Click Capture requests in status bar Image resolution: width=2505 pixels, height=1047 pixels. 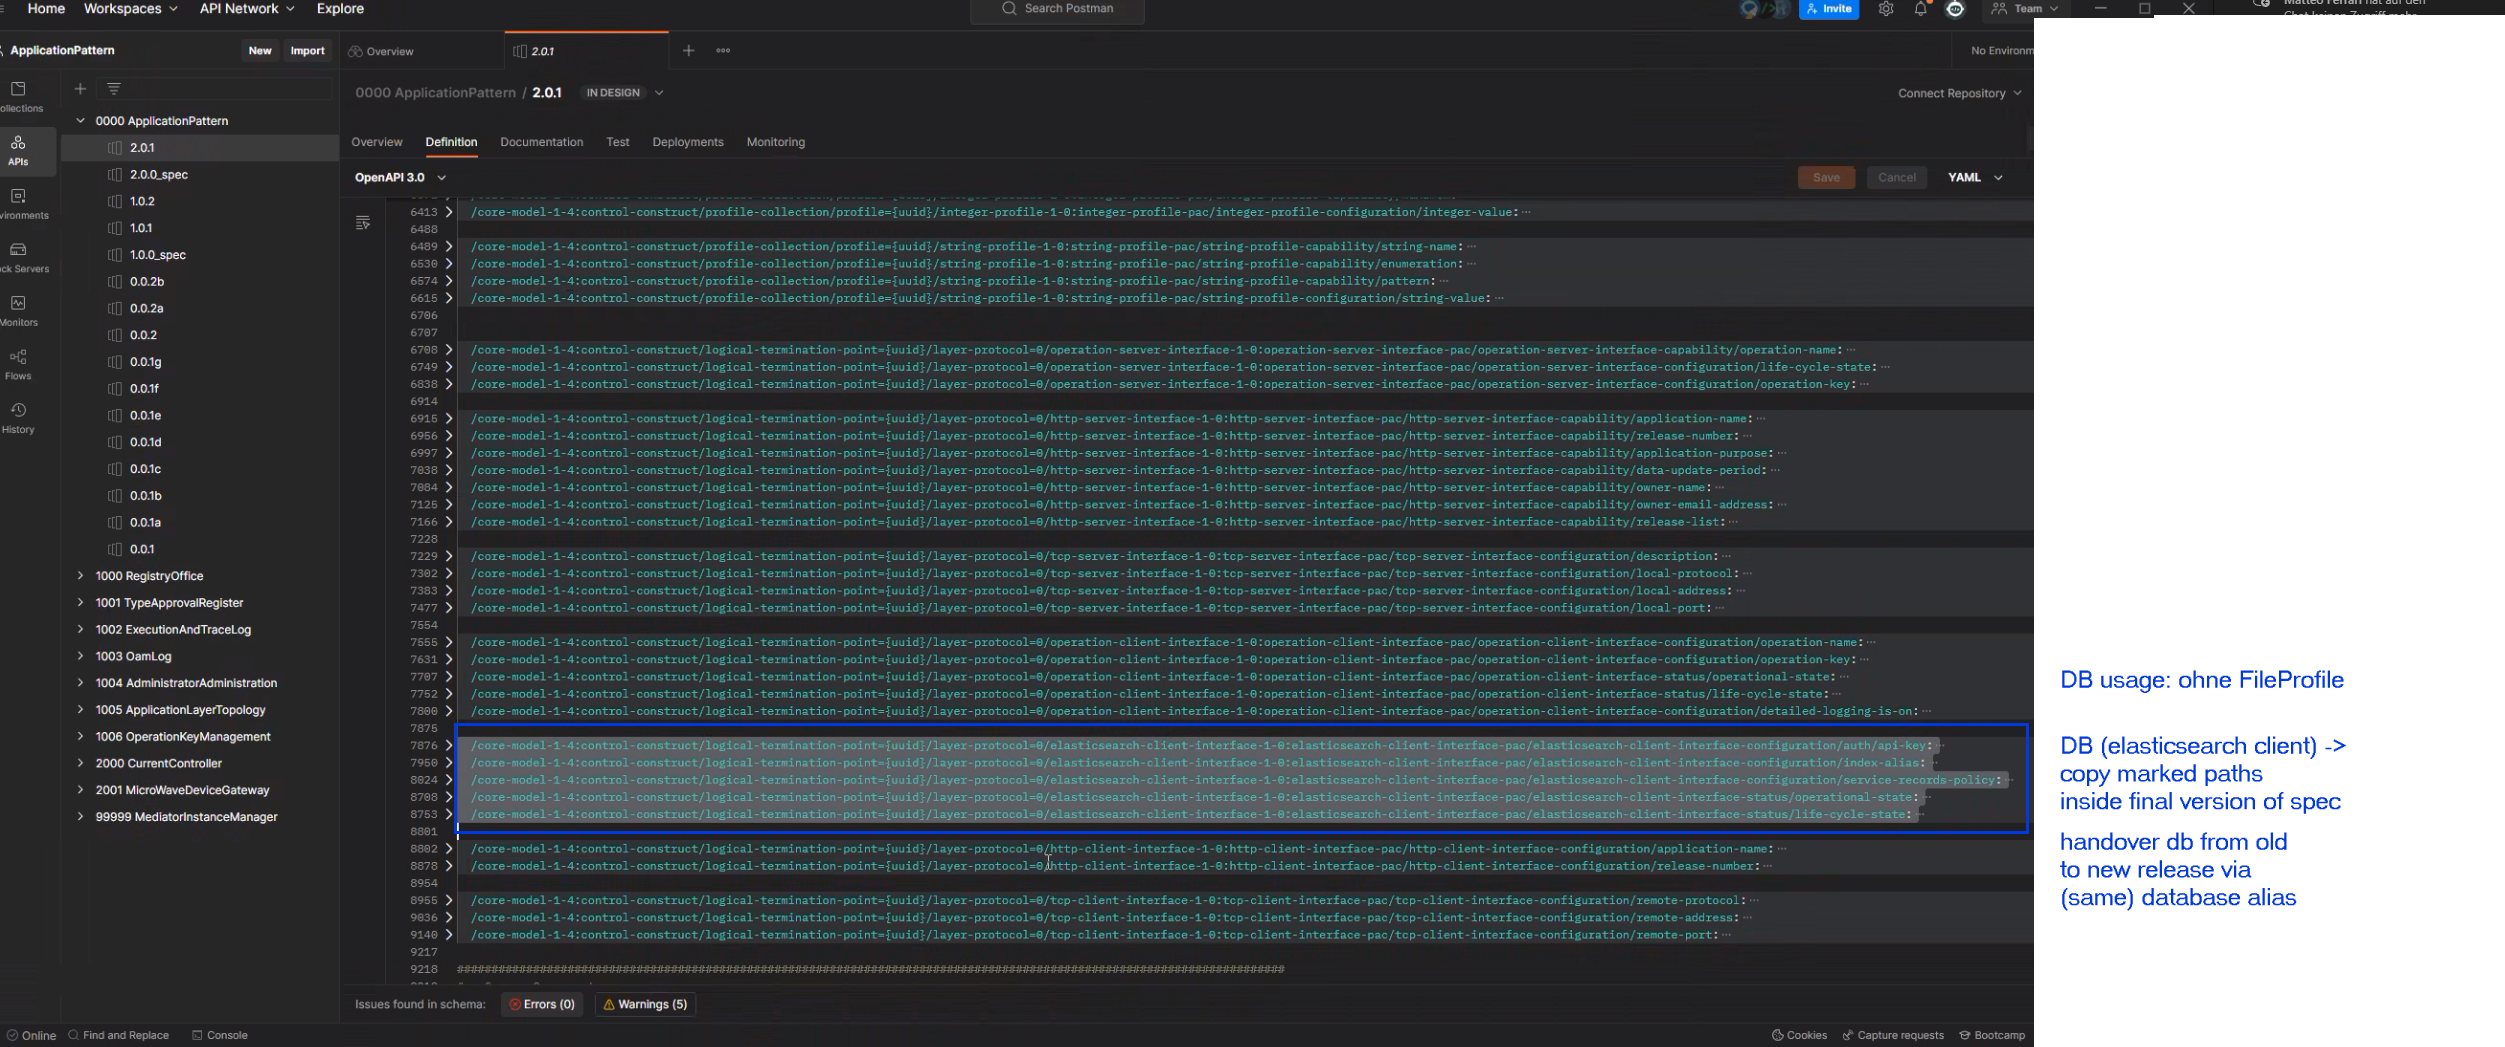pyautogui.click(x=1893, y=1035)
